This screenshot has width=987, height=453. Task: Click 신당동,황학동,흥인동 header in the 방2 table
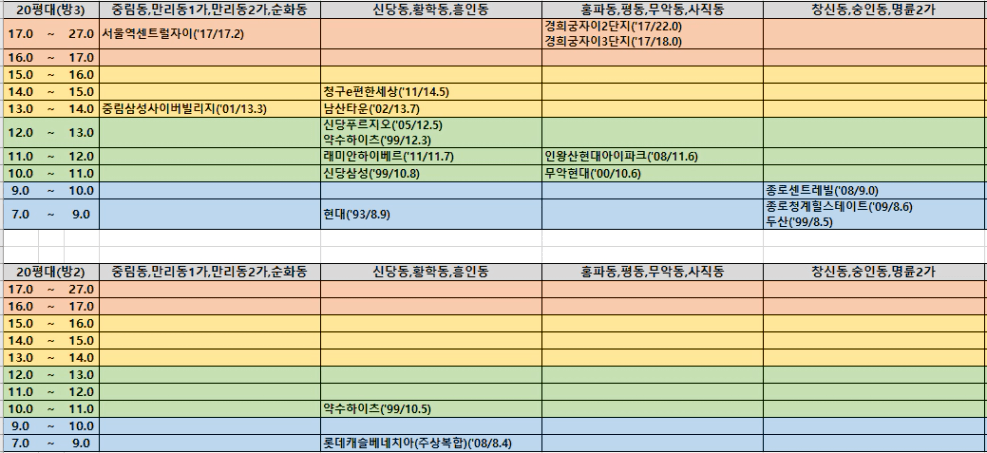coord(431,272)
